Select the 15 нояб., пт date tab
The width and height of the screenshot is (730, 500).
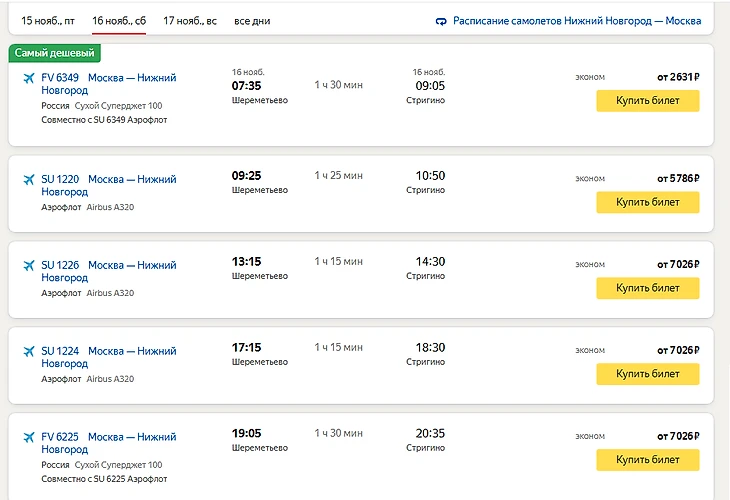[49, 20]
